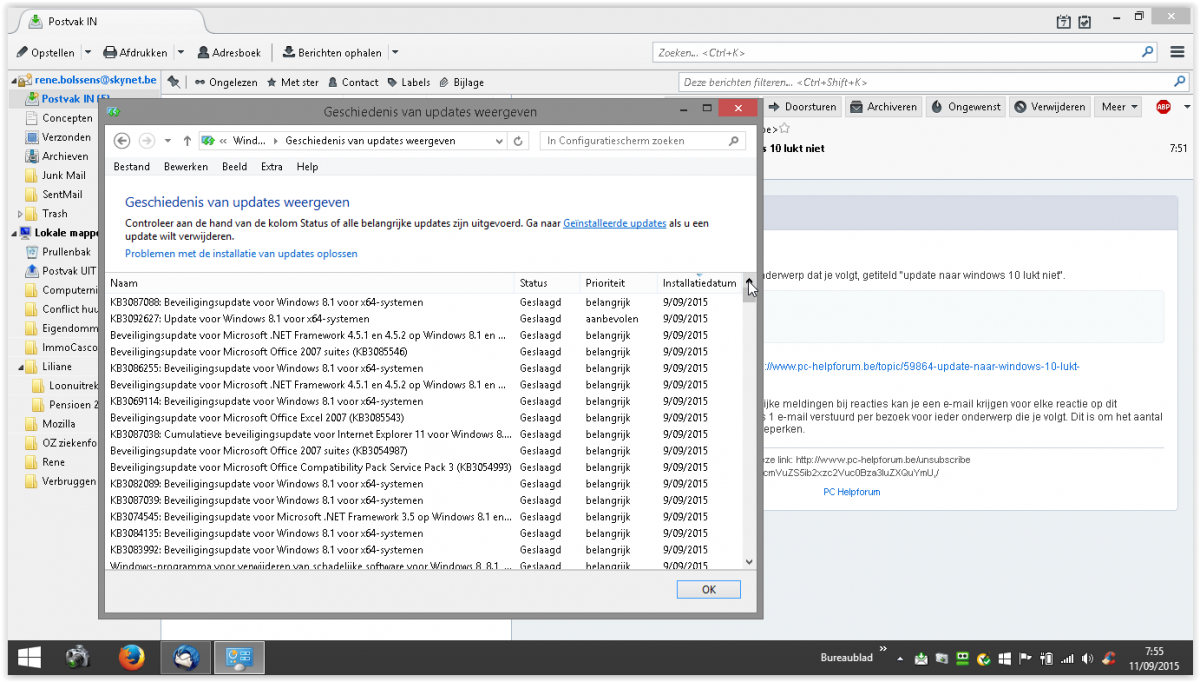Open address bar history dropdown in update window
The image size is (1200, 682).
501,141
